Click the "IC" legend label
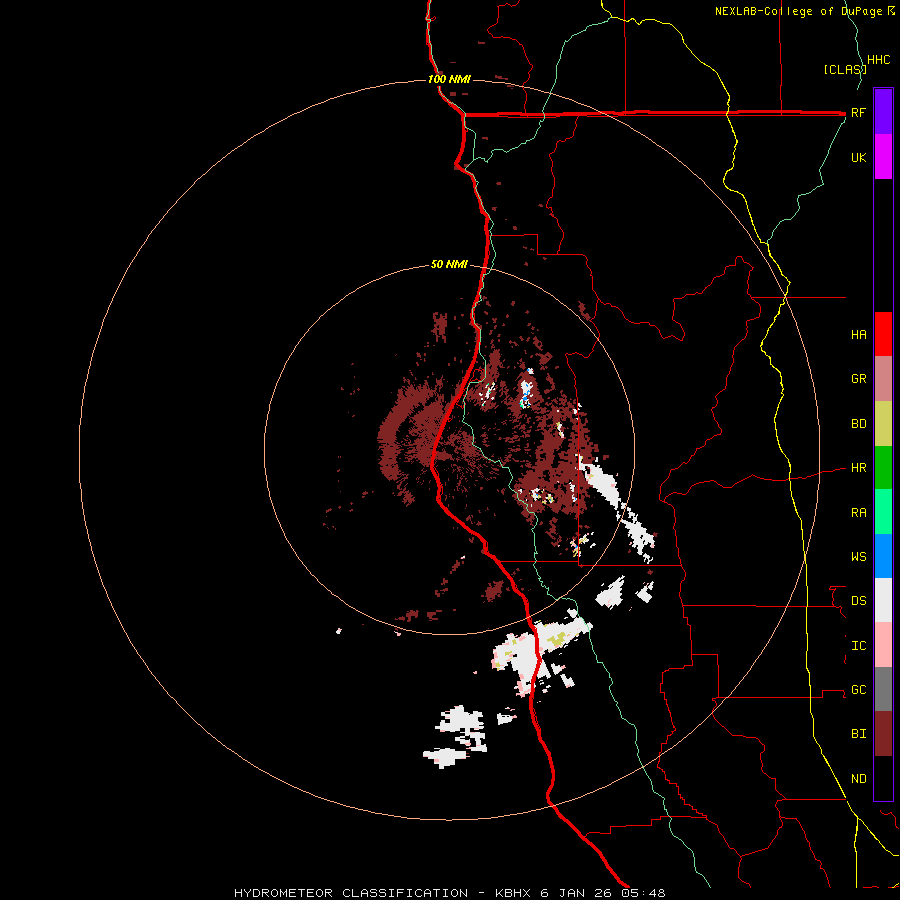 tap(858, 646)
